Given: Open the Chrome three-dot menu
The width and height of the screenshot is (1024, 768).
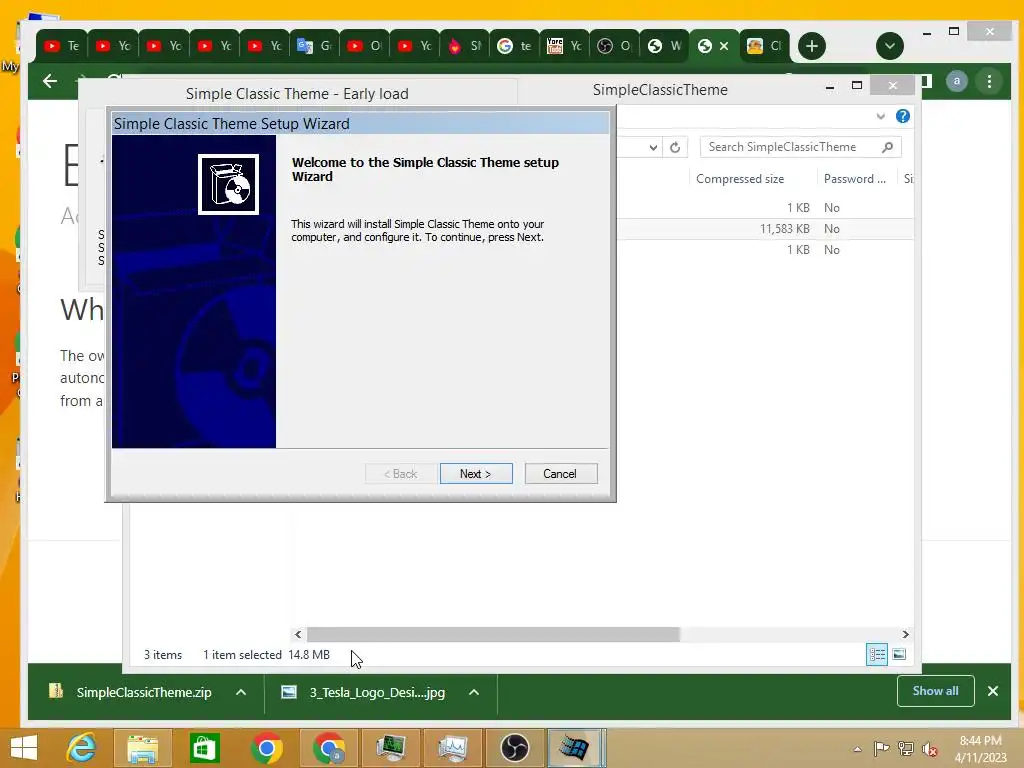Looking at the screenshot, I should (989, 81).
